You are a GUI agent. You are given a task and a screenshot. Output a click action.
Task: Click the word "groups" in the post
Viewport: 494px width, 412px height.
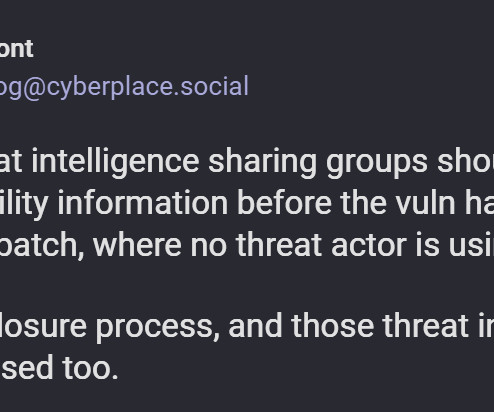pyautogui.click(x=377, y=163)
